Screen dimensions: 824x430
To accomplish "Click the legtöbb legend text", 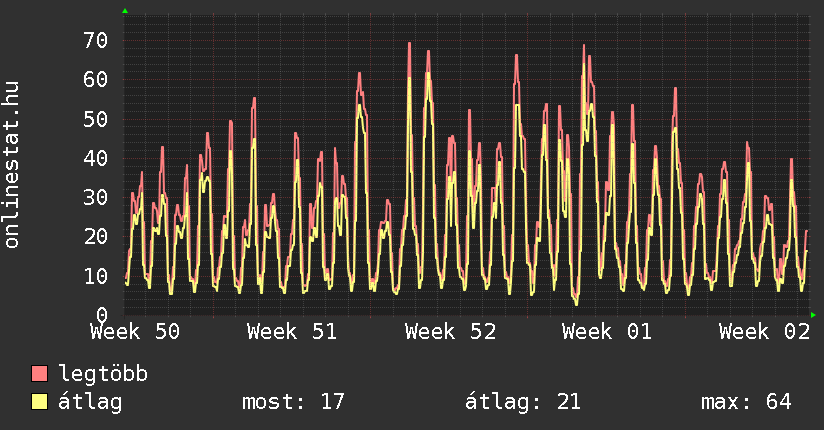I will click(x=103, y=374).
